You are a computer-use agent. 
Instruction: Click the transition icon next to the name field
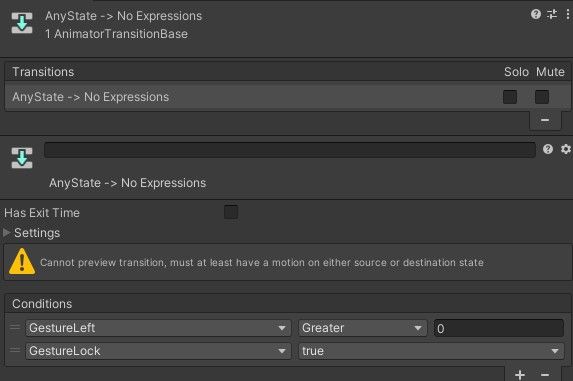tap(22, 157)
